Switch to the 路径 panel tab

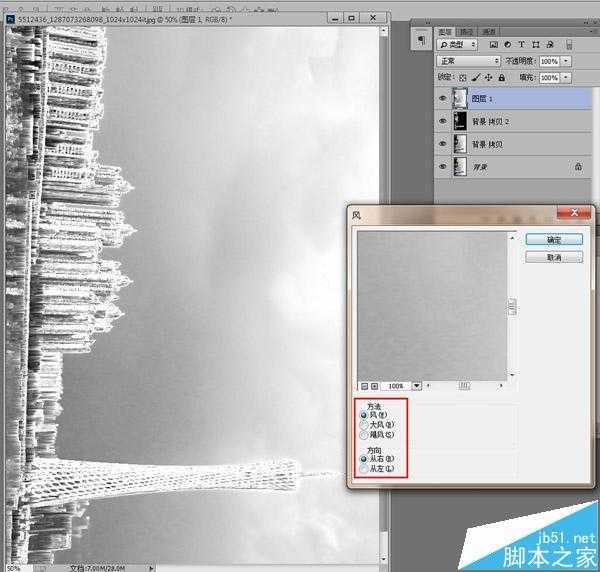coord(489,32)
